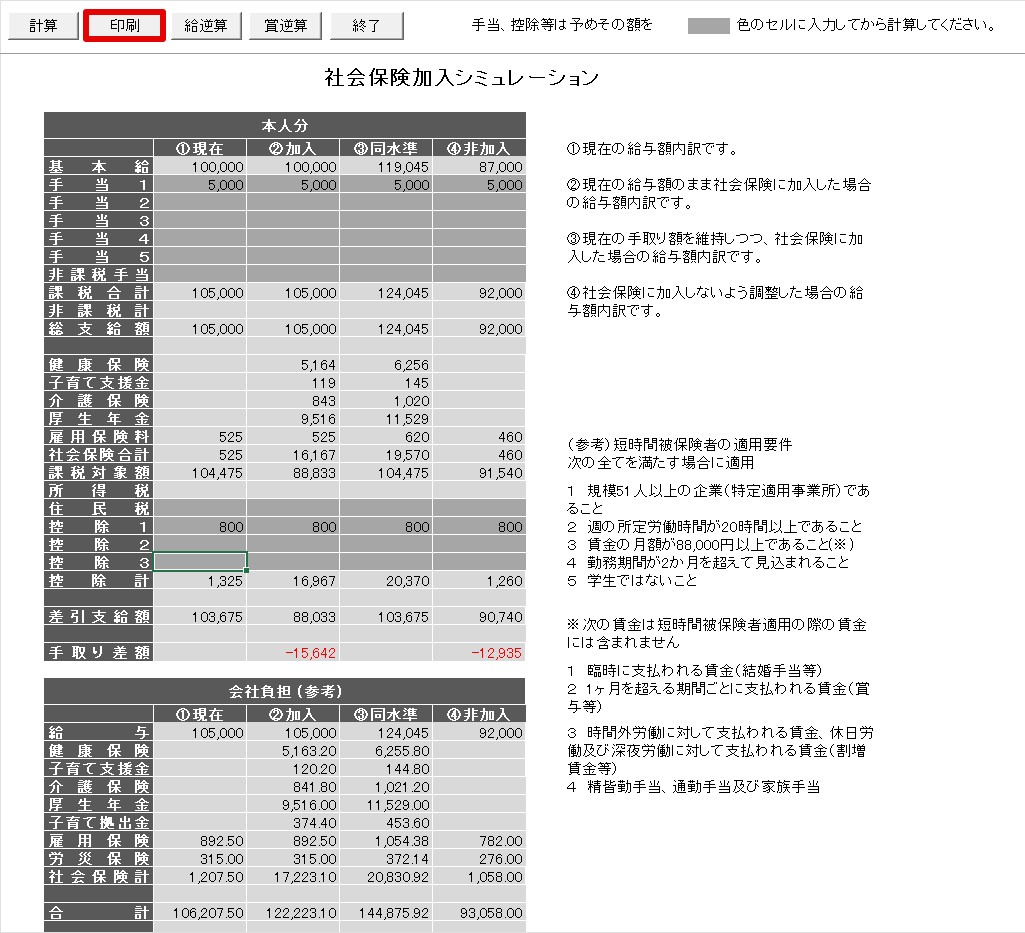Select the 手取り差額 value -15,642

coord(293,653)
